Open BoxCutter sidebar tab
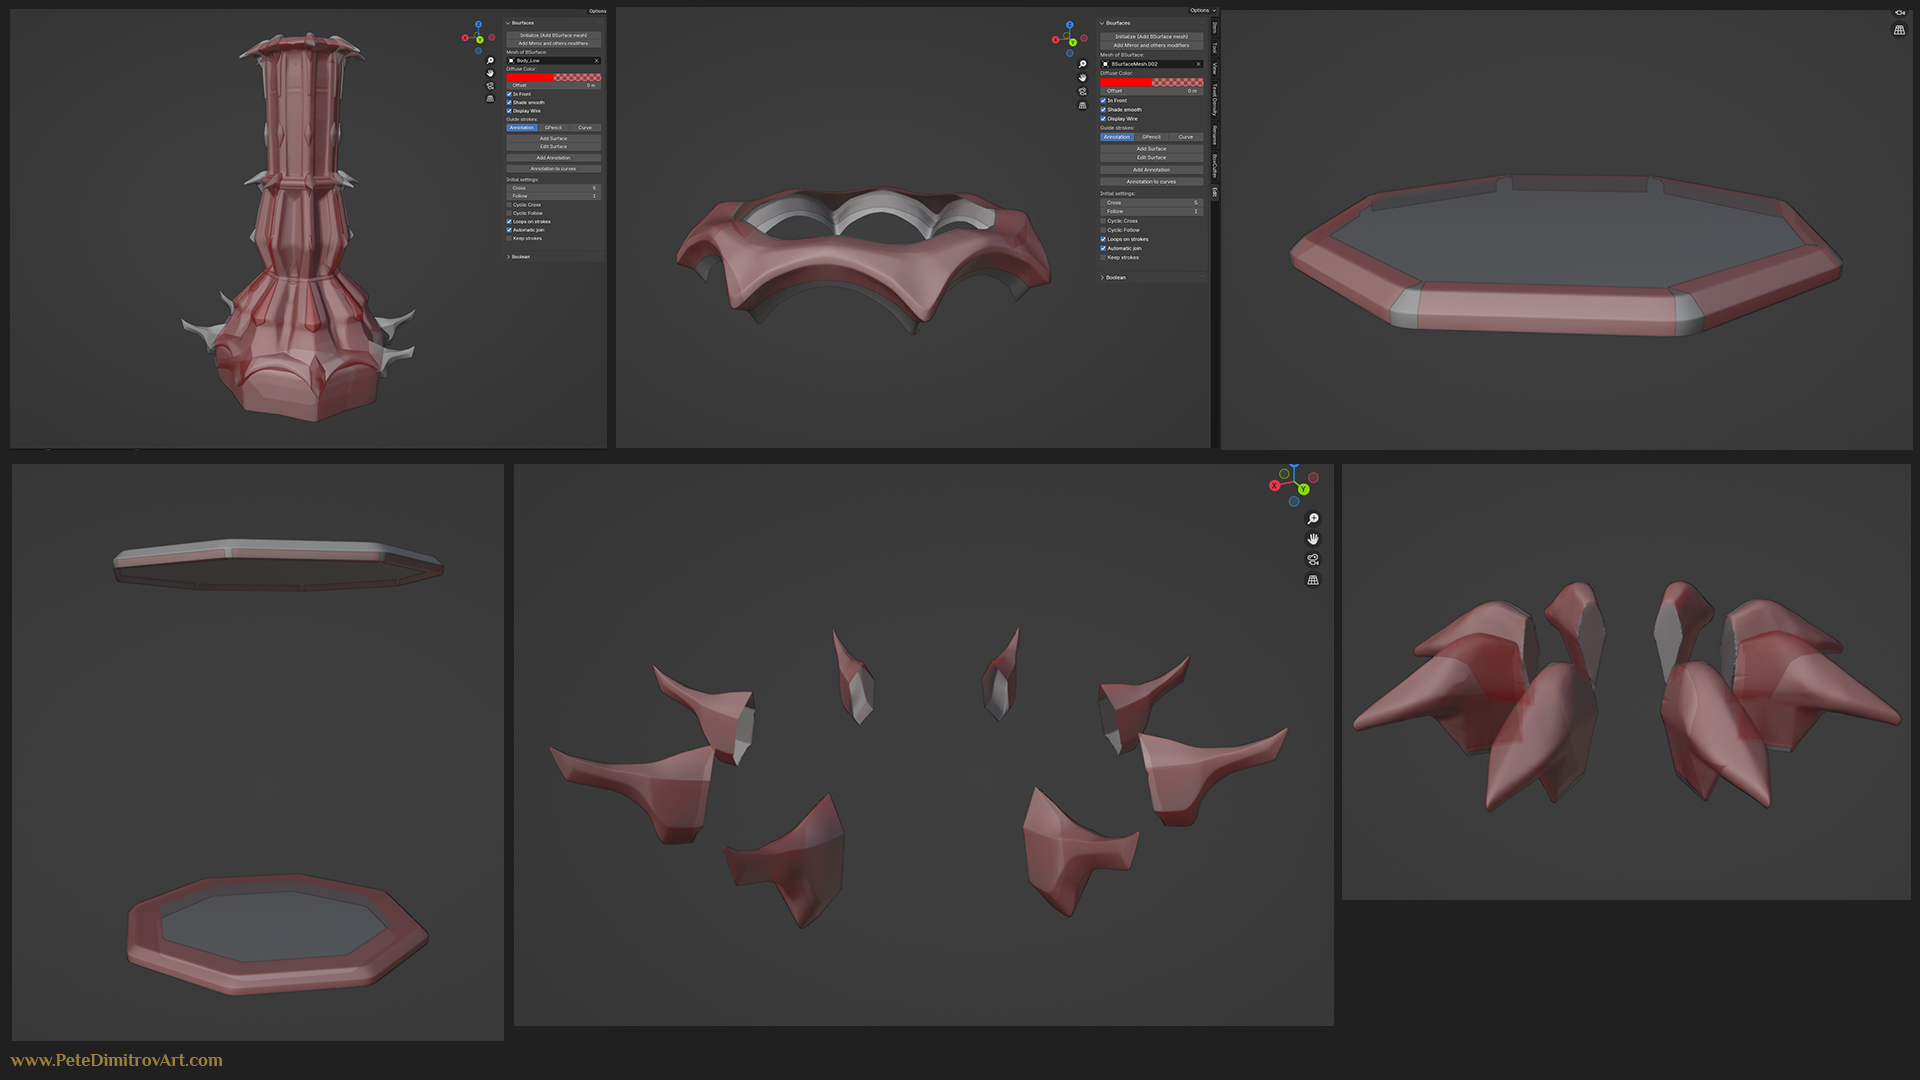This screenshot has height=1080, width=1920. point(1214,166)
